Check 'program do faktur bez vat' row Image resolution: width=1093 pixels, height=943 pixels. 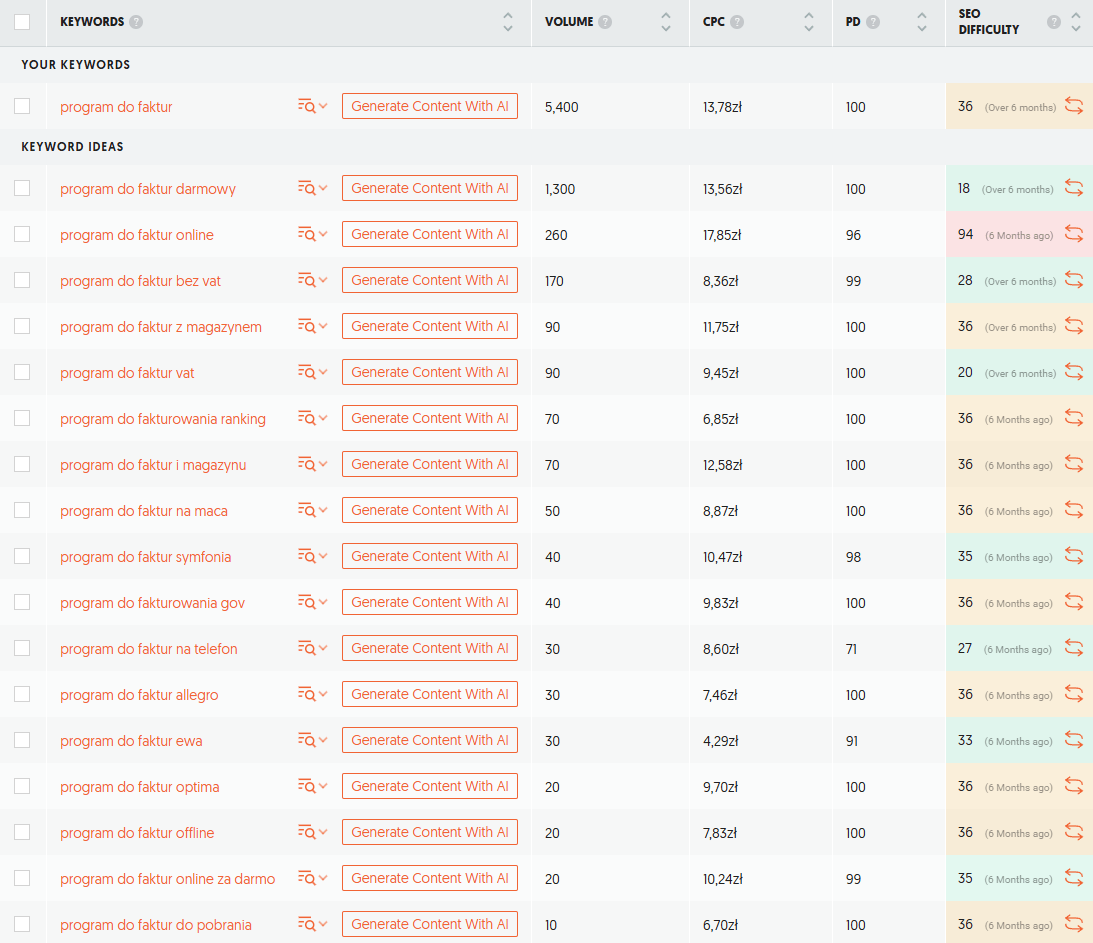pyautogui.click(x=22, y=280)
